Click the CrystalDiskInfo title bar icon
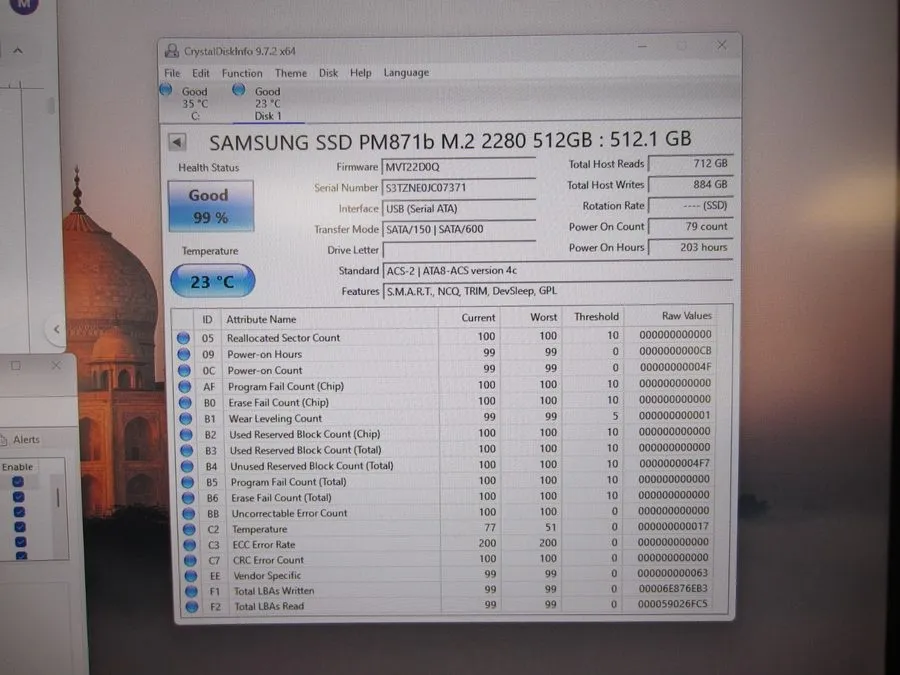Image resolution: width=900 pixels, height=675 pixels. coord(171,51)
